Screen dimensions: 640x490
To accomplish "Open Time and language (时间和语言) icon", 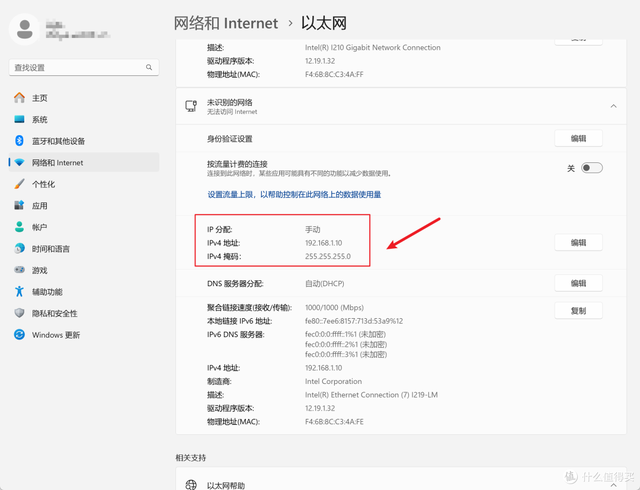I will 19,248.
